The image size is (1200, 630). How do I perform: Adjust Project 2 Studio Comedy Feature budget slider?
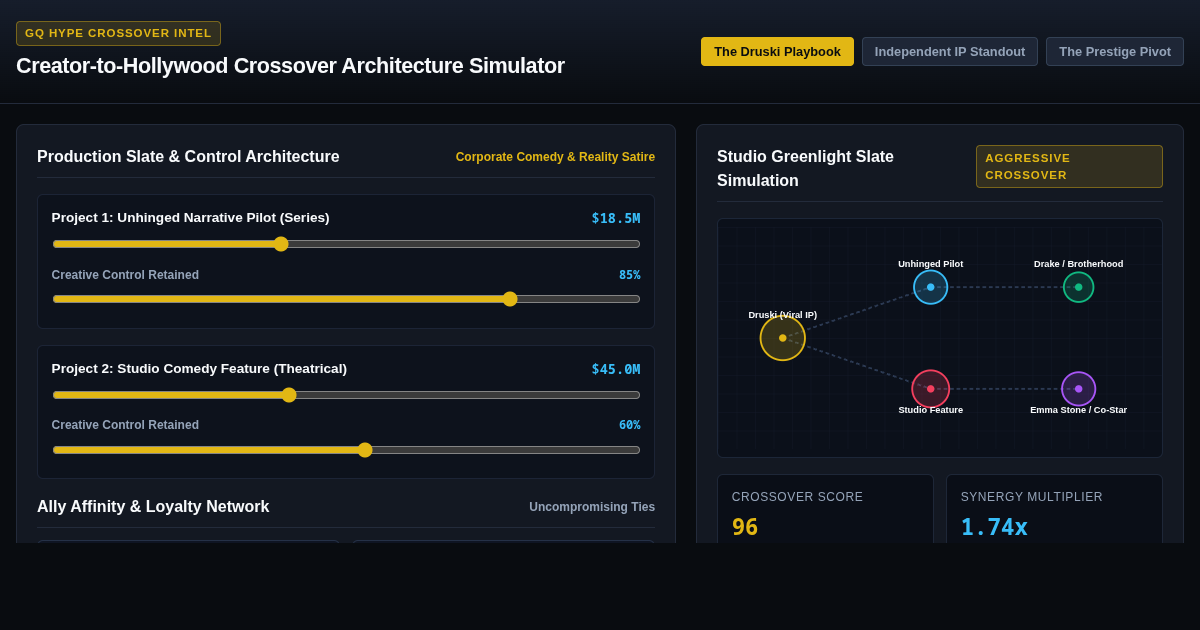(346, 395)
